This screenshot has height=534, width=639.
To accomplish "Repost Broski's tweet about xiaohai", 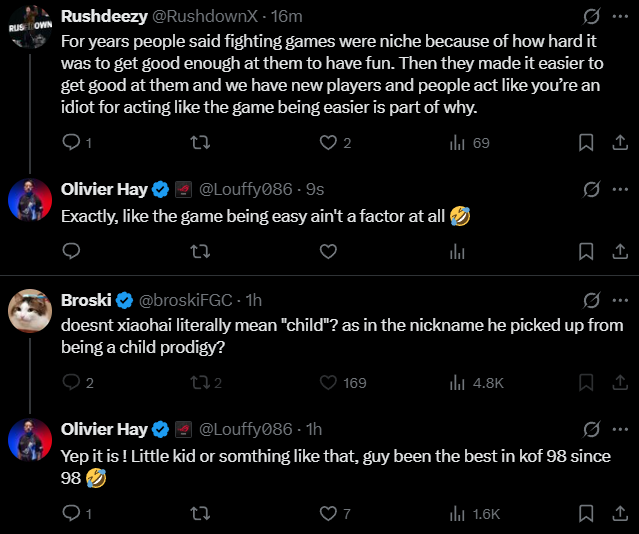I will tap(200, 382).
